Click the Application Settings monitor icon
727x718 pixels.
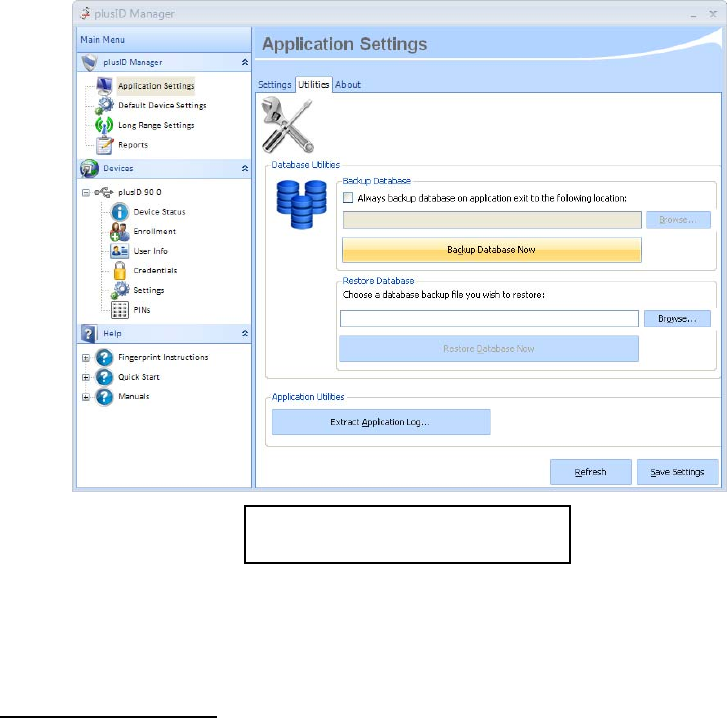[x=104, y=86]
